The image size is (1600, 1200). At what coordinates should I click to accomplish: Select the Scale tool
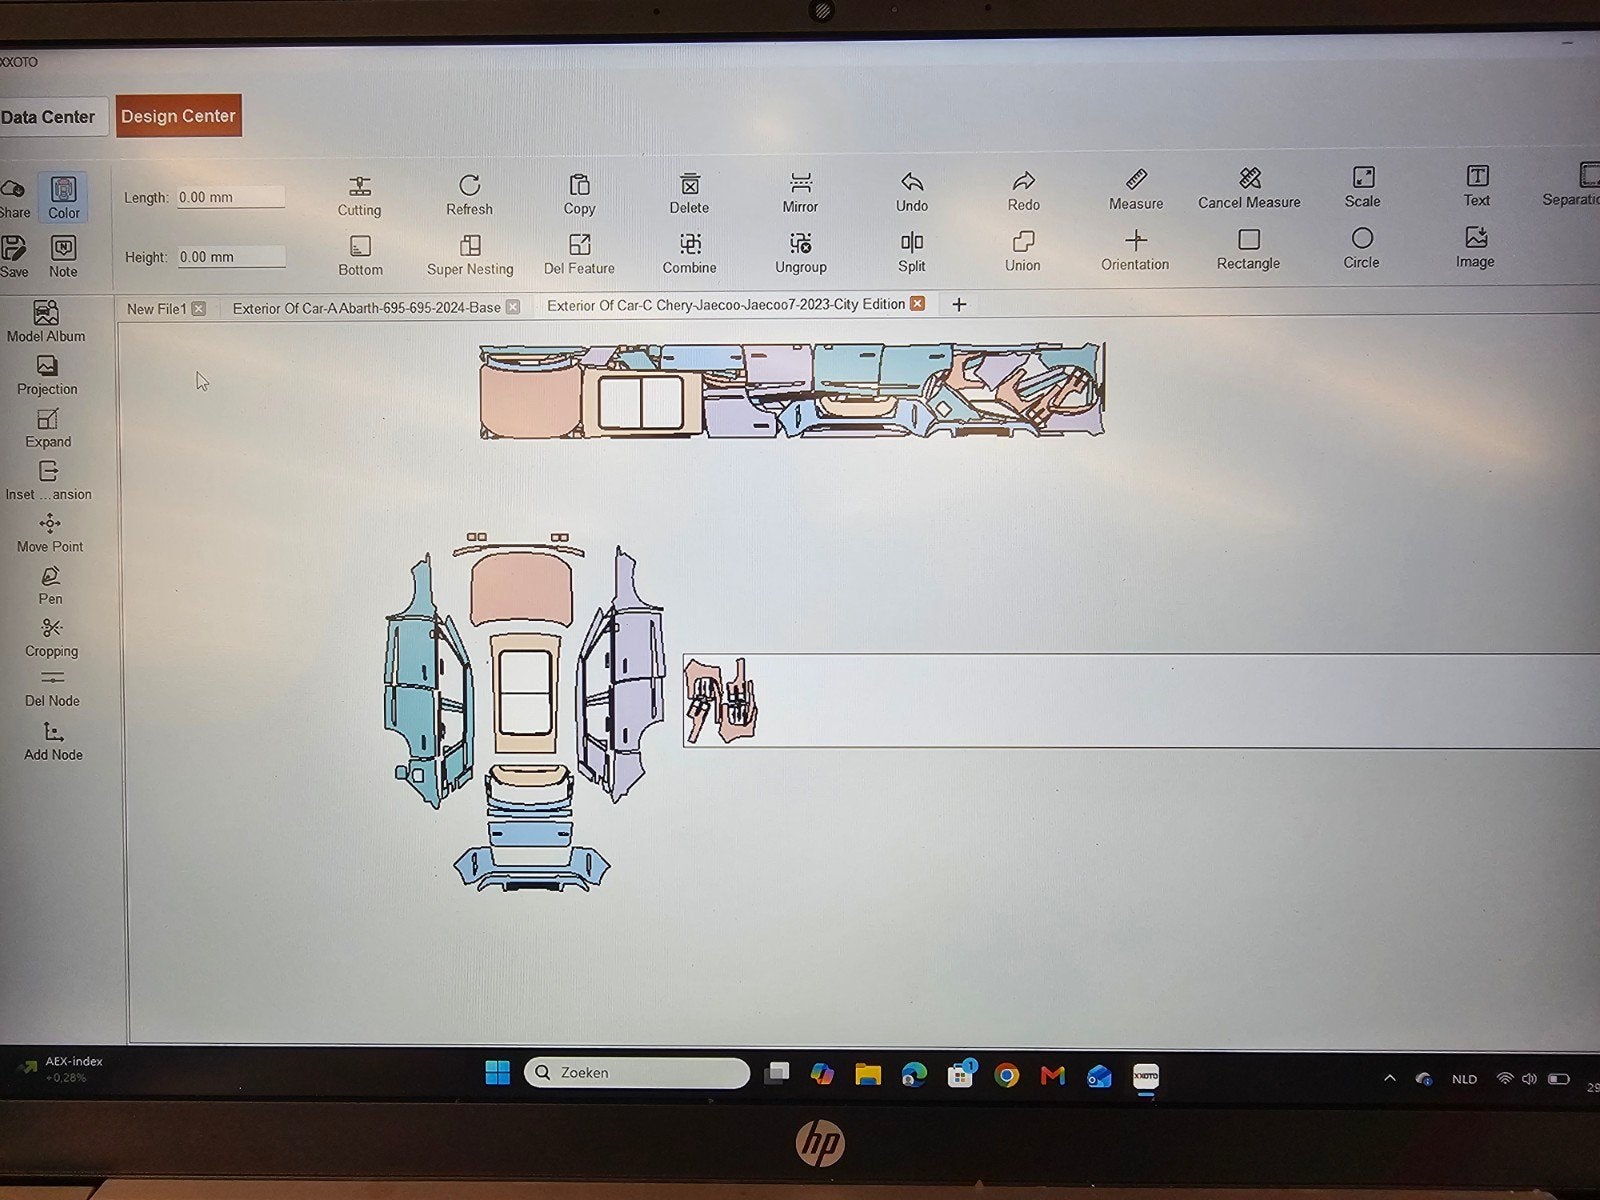pyautogui.click(x=1362, y=188)
